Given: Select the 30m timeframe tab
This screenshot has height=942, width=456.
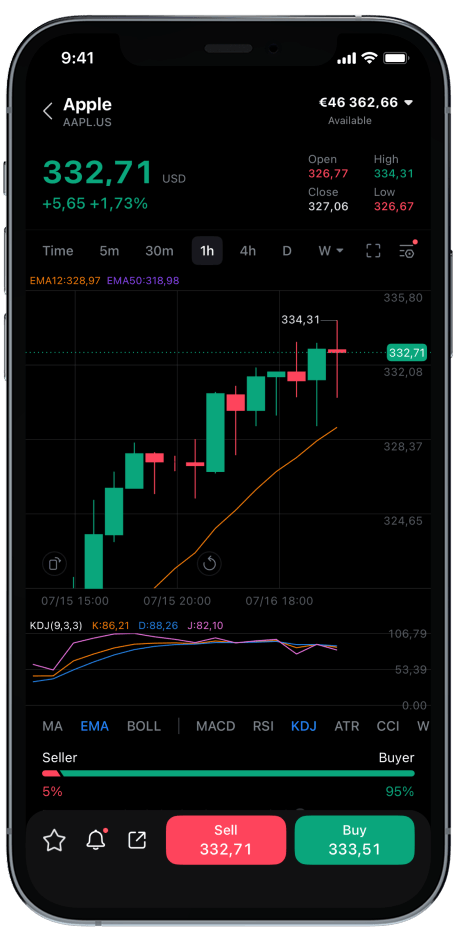Looking at the screenshot, I should tap(159, 251).
